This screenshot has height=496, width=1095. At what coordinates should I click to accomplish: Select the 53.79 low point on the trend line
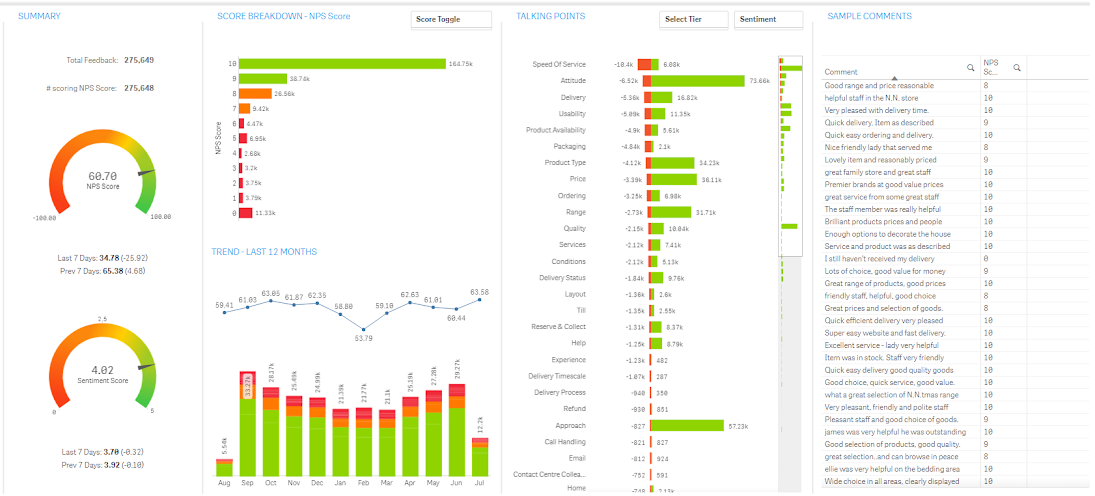click(x=364, y=329)
